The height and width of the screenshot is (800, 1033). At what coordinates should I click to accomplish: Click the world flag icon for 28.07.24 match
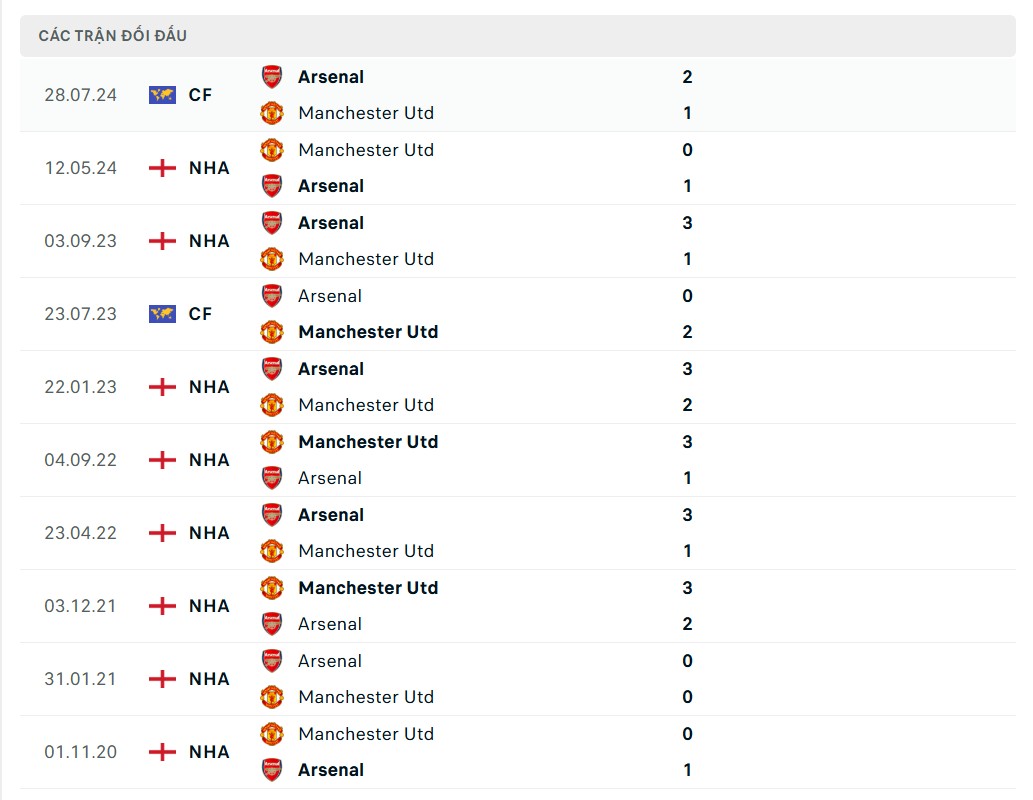(x=162, y=95)
